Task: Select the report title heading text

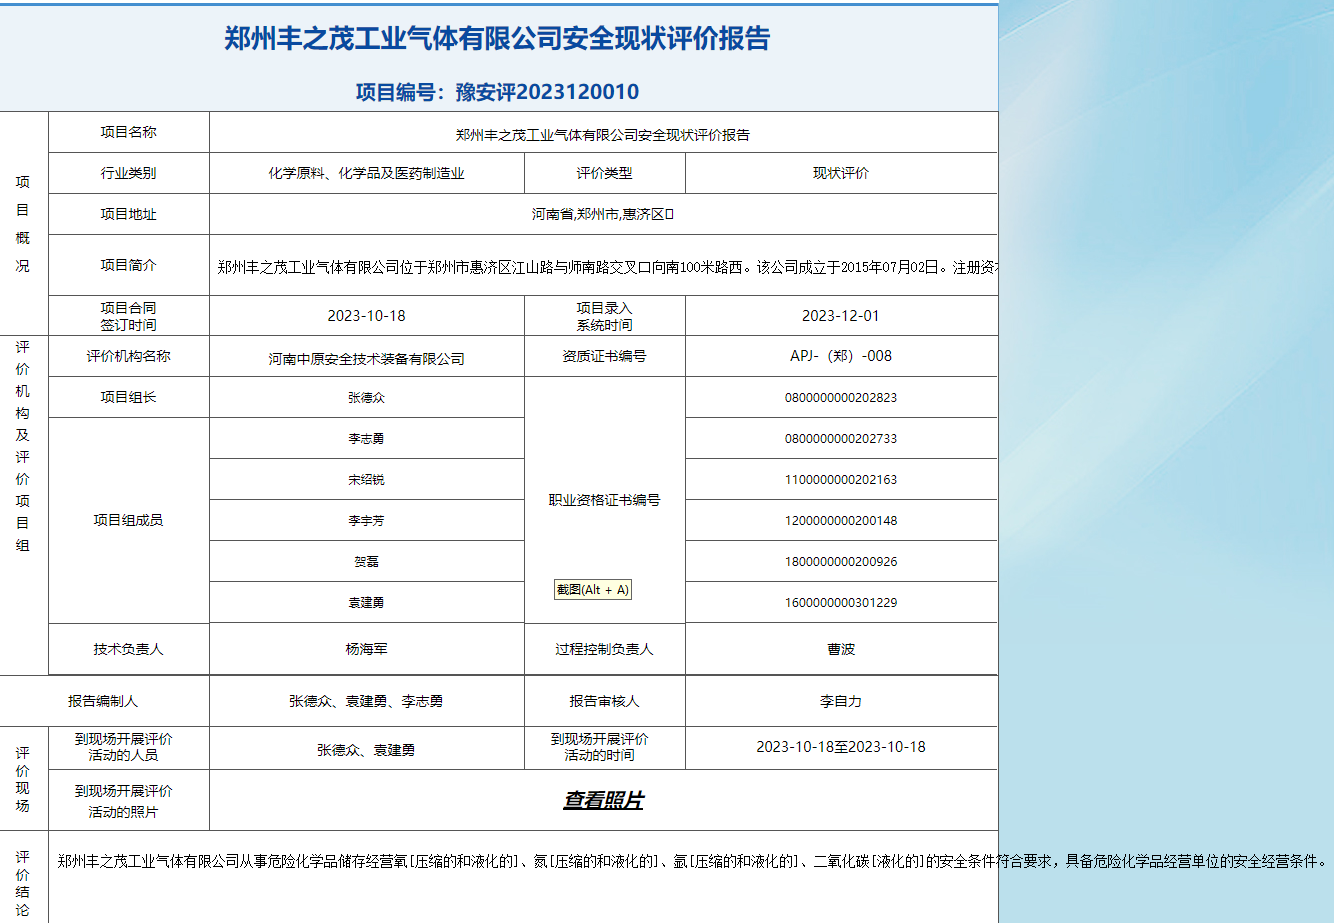Action: point(497,39)
